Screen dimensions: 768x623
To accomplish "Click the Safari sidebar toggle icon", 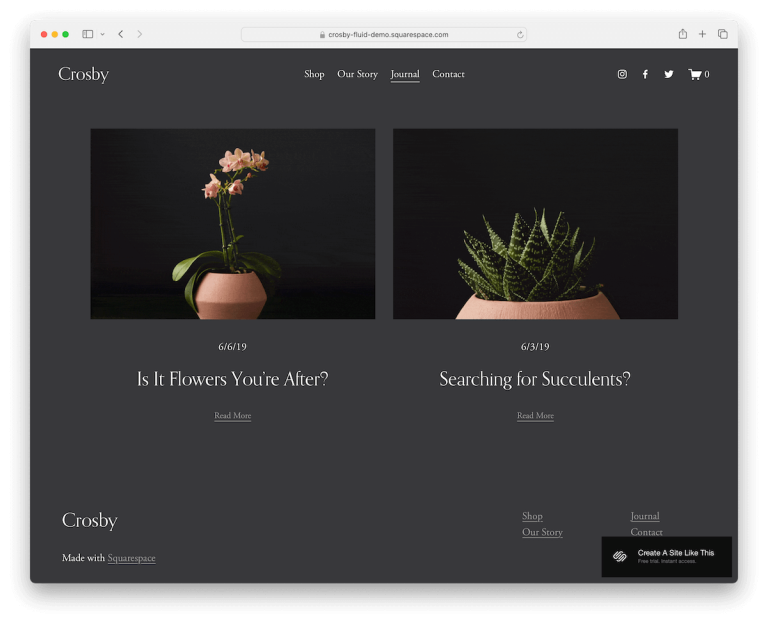I will [88, 34].
